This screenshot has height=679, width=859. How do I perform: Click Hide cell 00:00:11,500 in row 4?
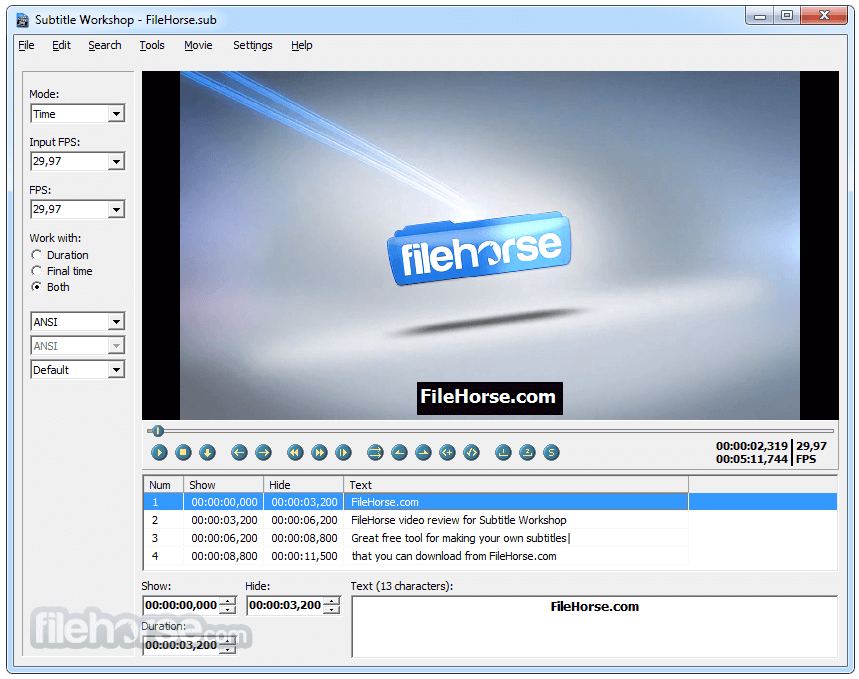(x=304, y=556)
